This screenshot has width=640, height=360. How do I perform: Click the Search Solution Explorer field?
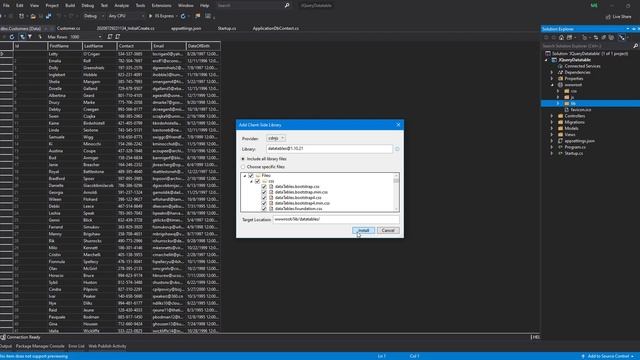[587, 46]
